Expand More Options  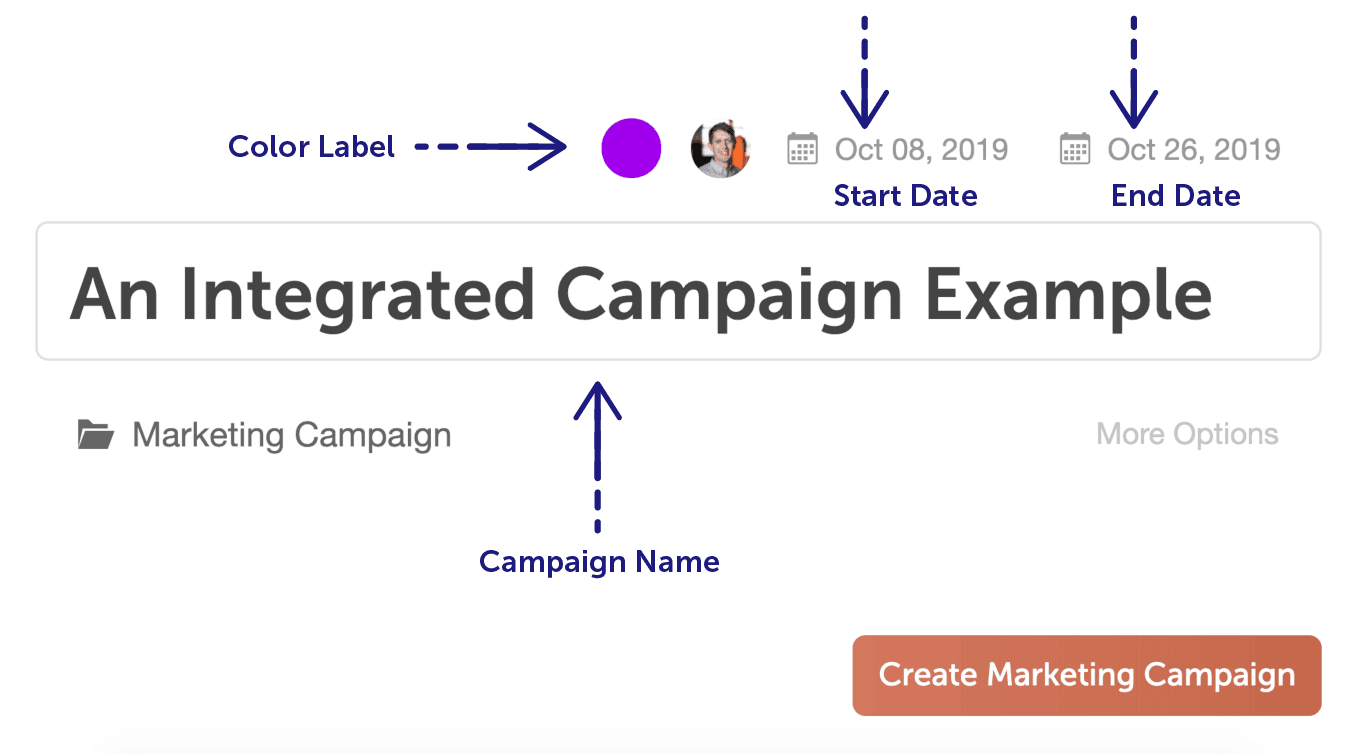1187,434
